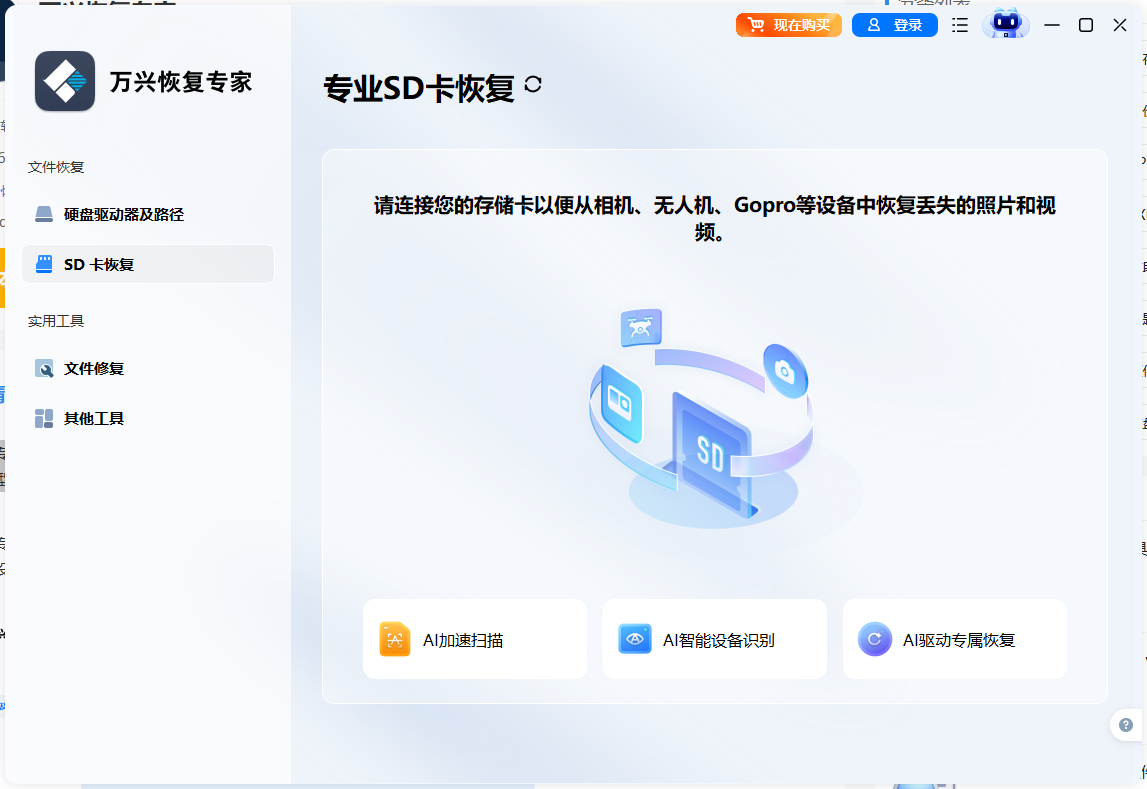Open 文件修复 tool in the sidebar

pos(148,369)
